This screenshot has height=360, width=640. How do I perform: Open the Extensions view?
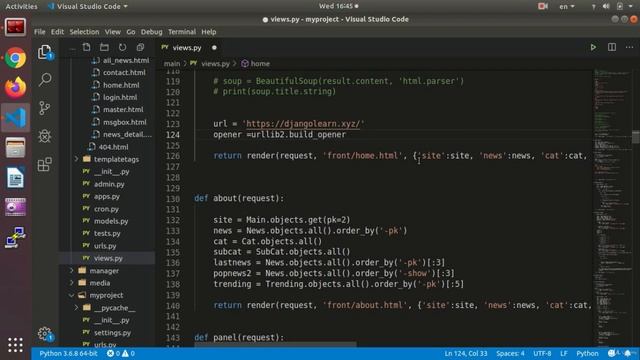click(x=44, y=164)
